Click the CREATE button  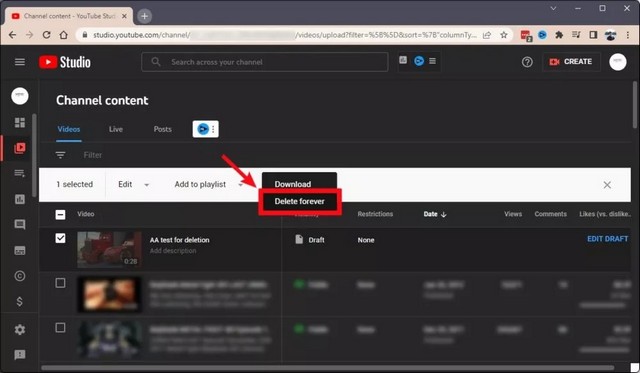(571, 62)
